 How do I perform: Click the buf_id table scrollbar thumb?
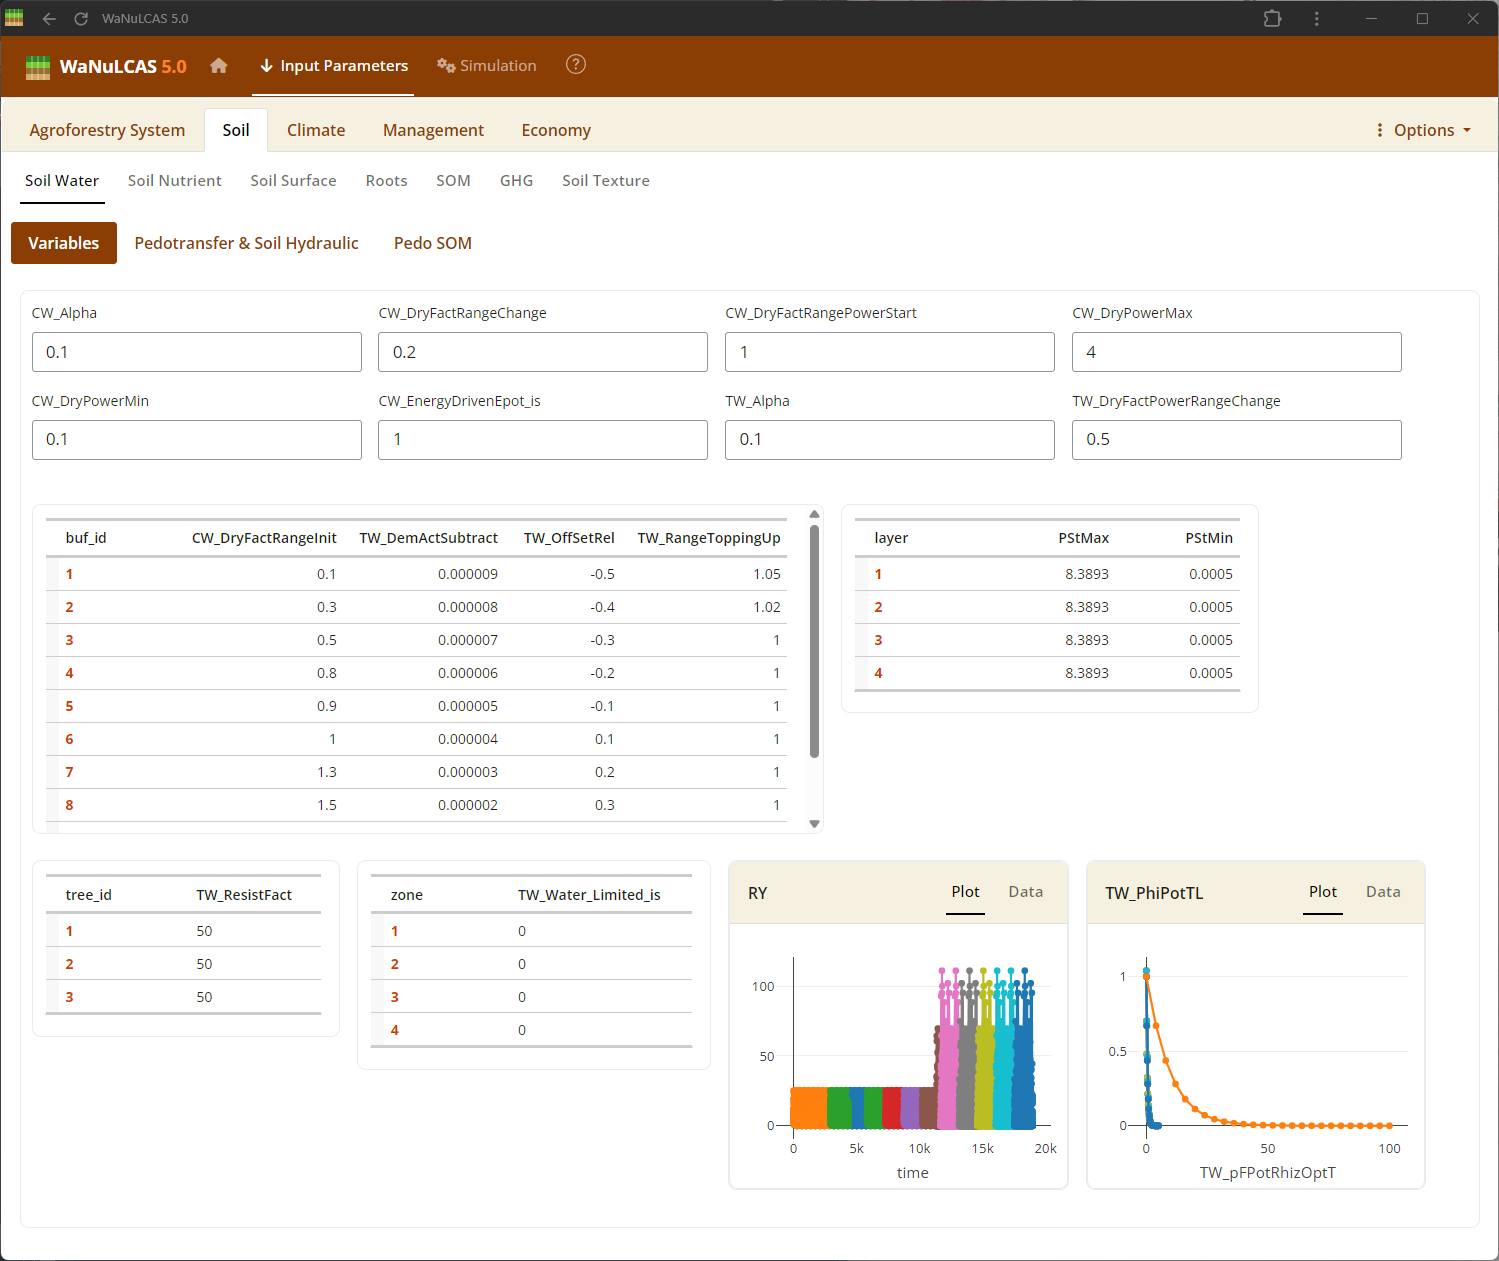point(814,640)
